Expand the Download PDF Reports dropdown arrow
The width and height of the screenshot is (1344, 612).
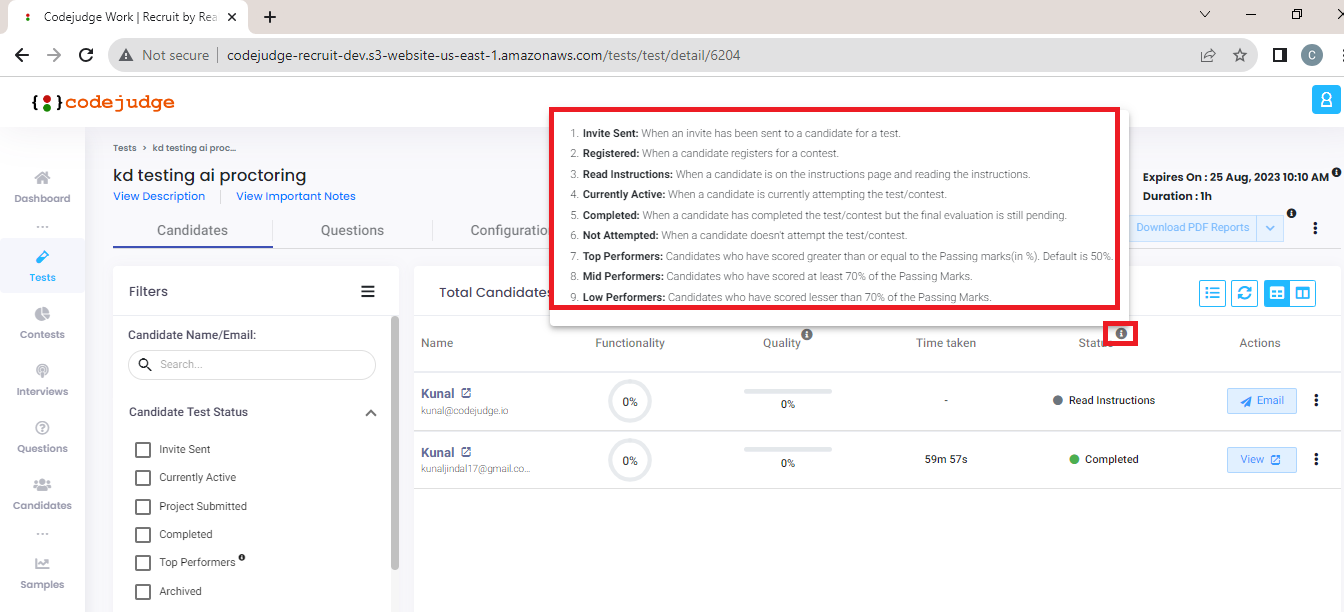(x=1268, y=227)
